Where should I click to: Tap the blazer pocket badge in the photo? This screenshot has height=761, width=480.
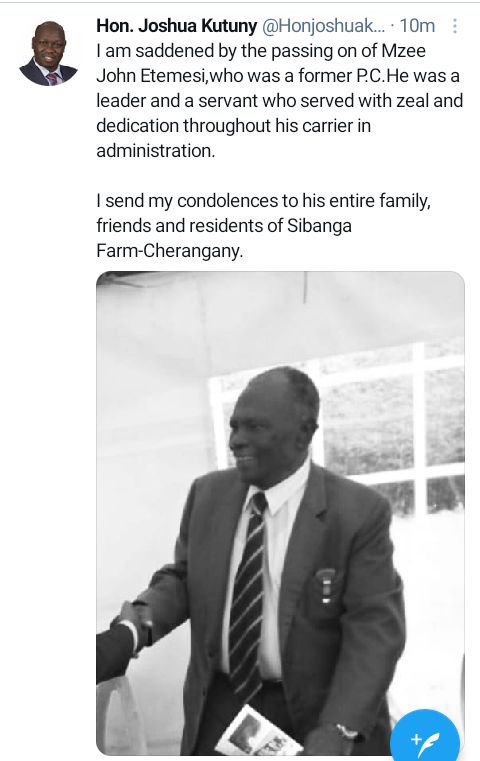tap(326, 586)
